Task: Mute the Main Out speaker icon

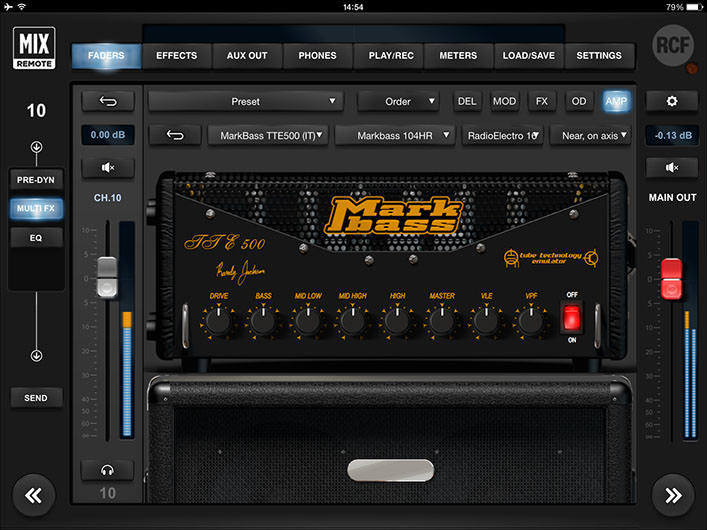Action: tap(672, 168)
